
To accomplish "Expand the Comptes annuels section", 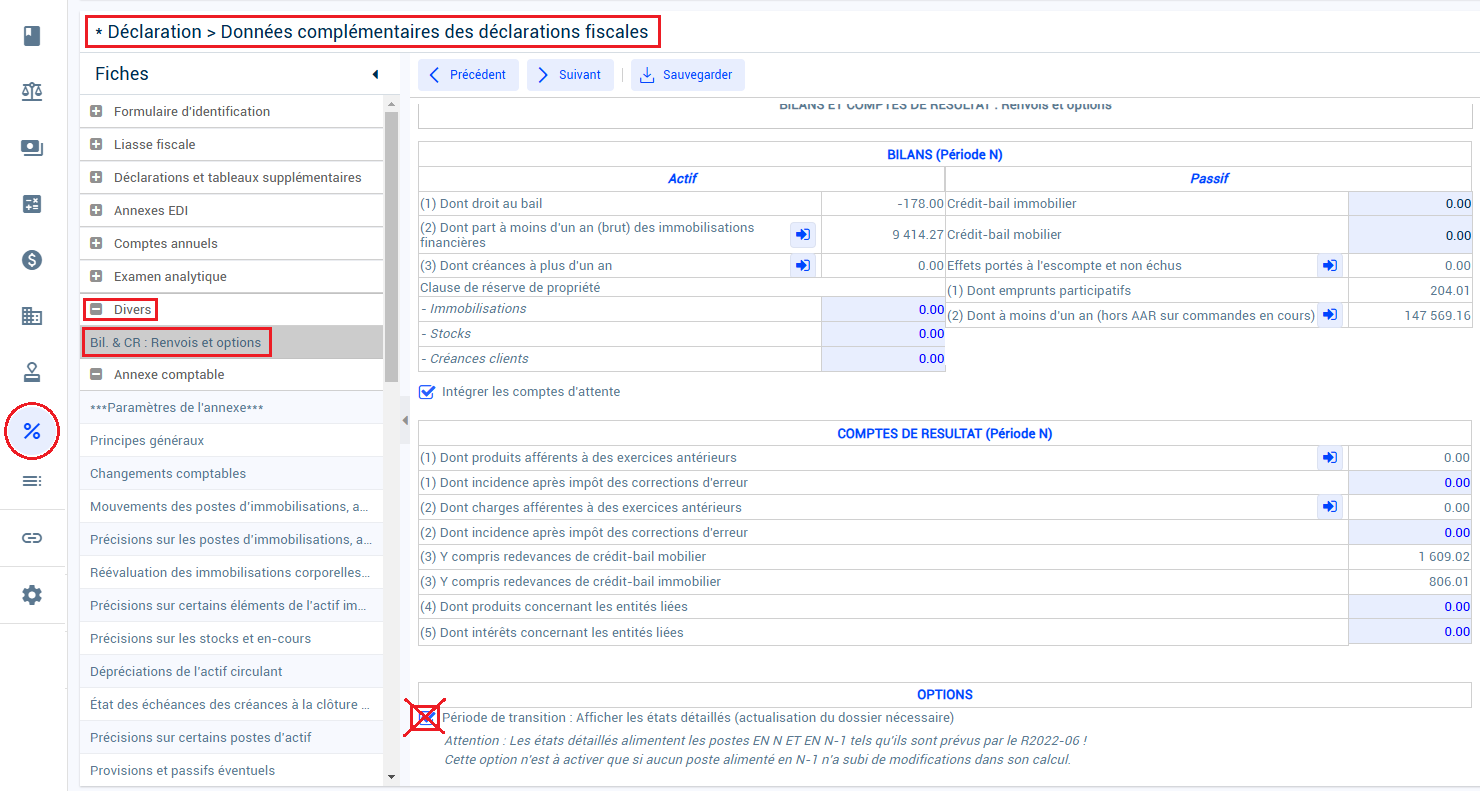I will point(97,243).
